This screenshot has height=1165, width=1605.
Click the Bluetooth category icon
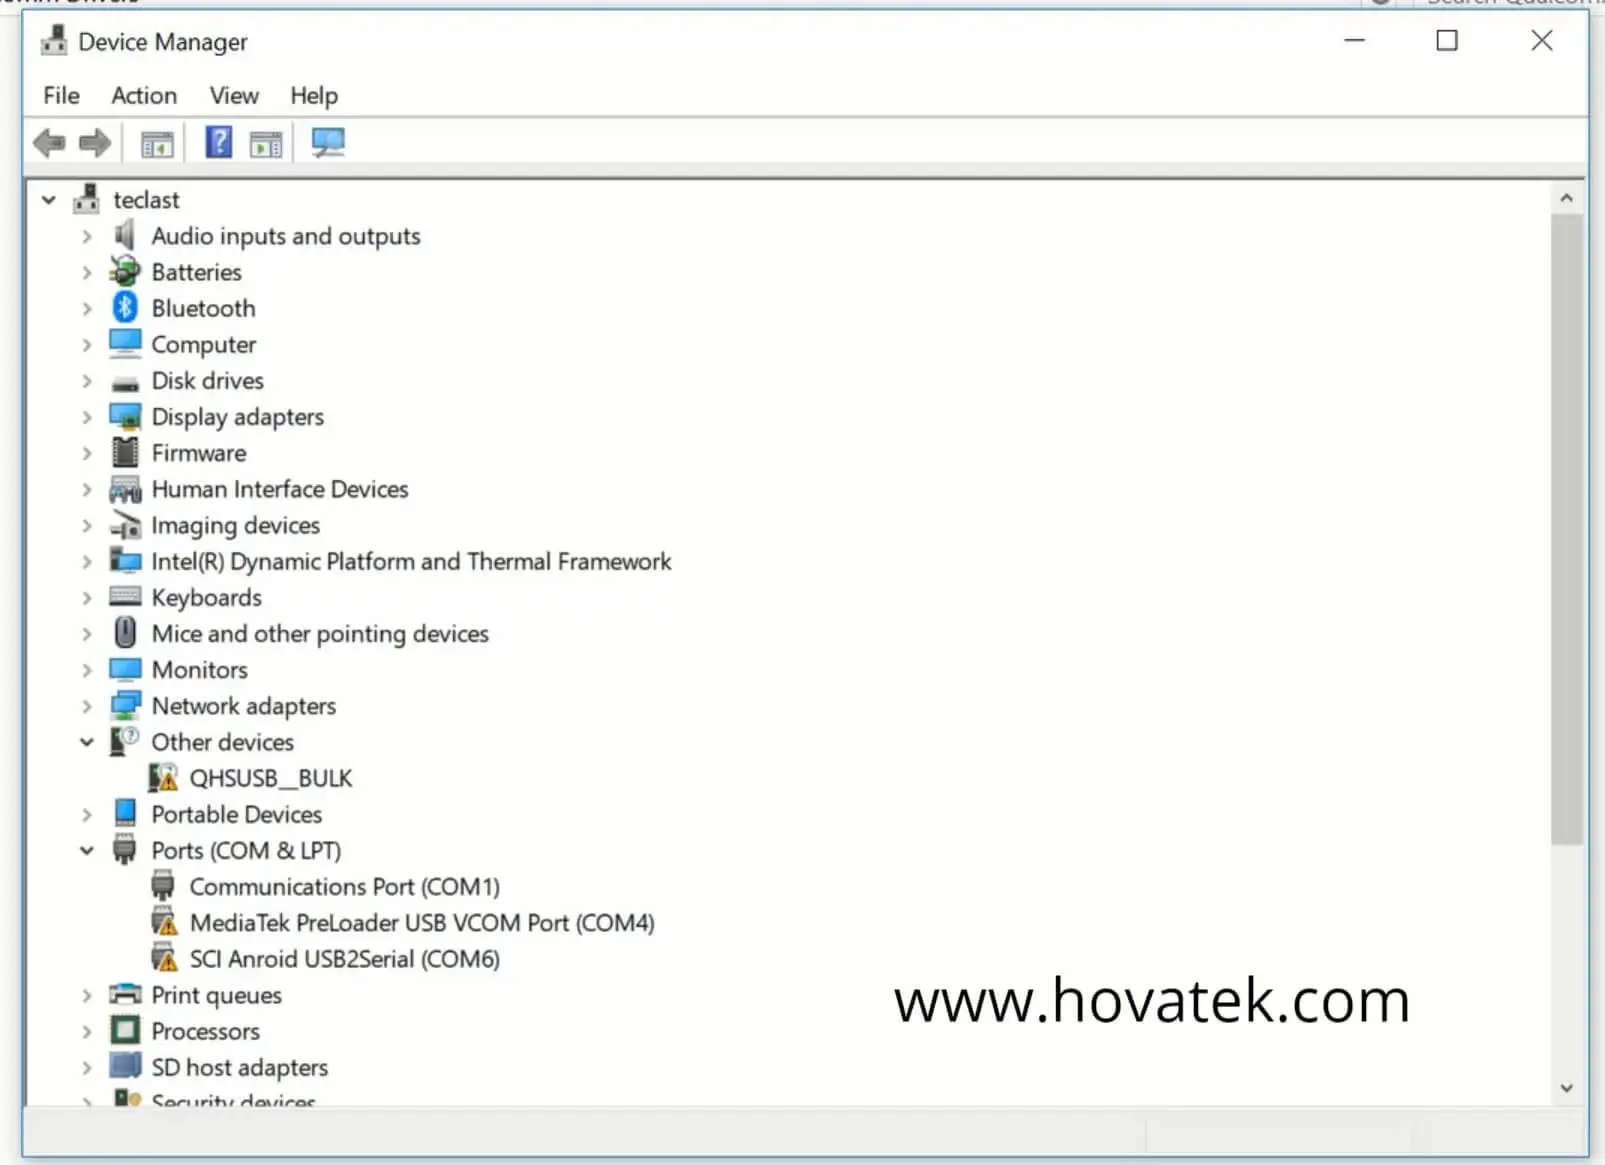point(125,308)
